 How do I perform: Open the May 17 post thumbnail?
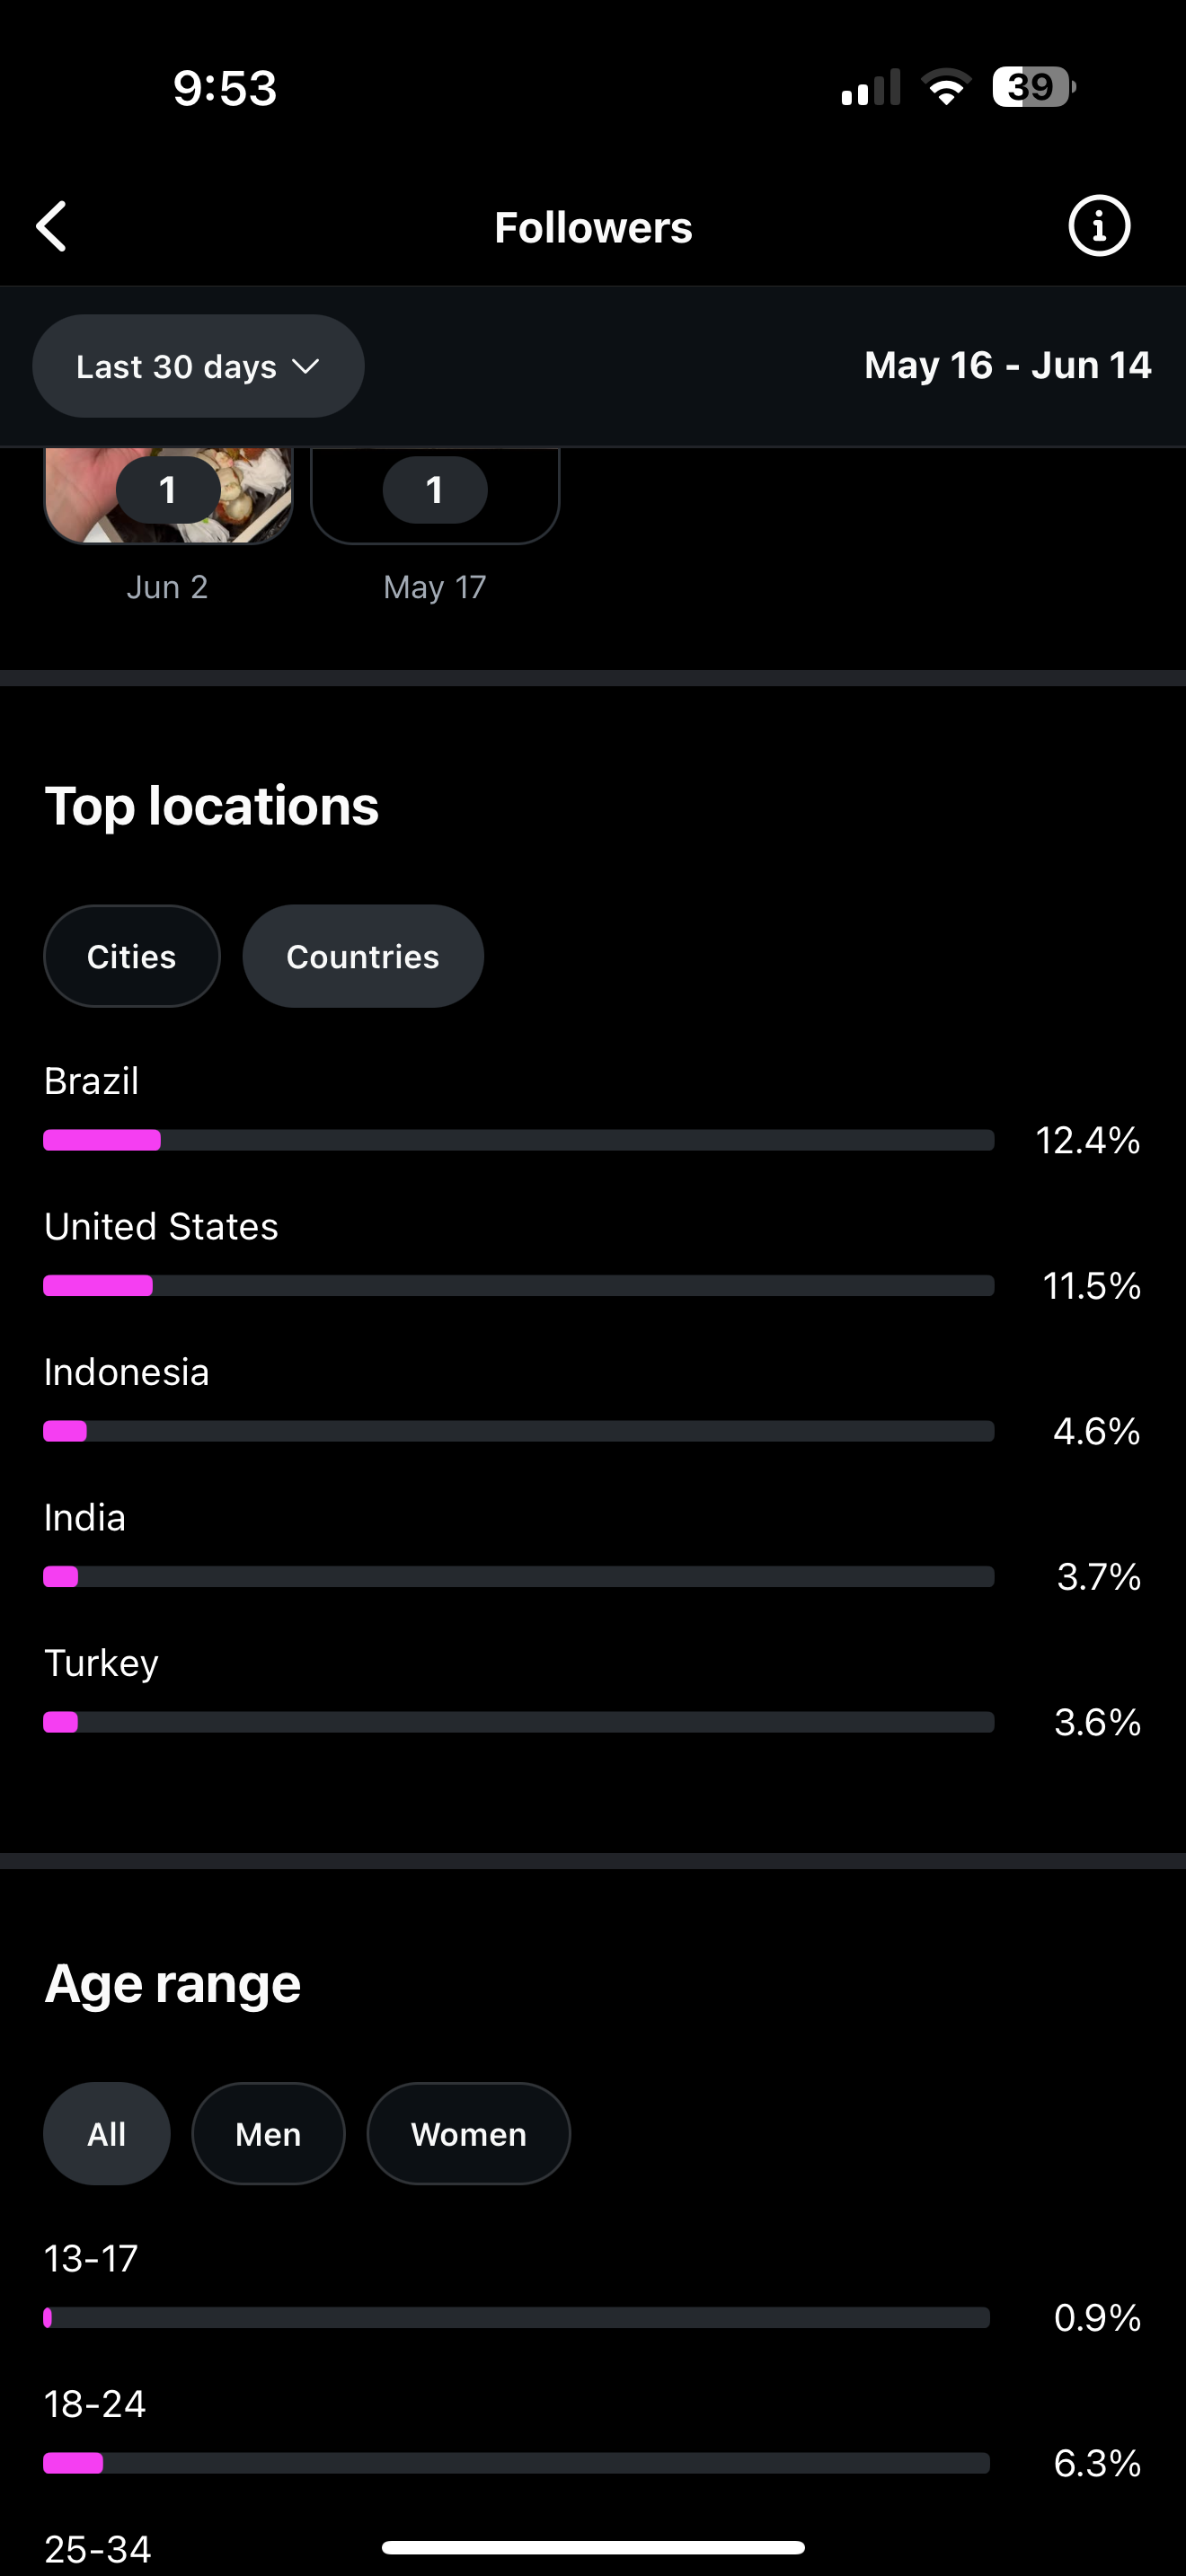point(435,496)
